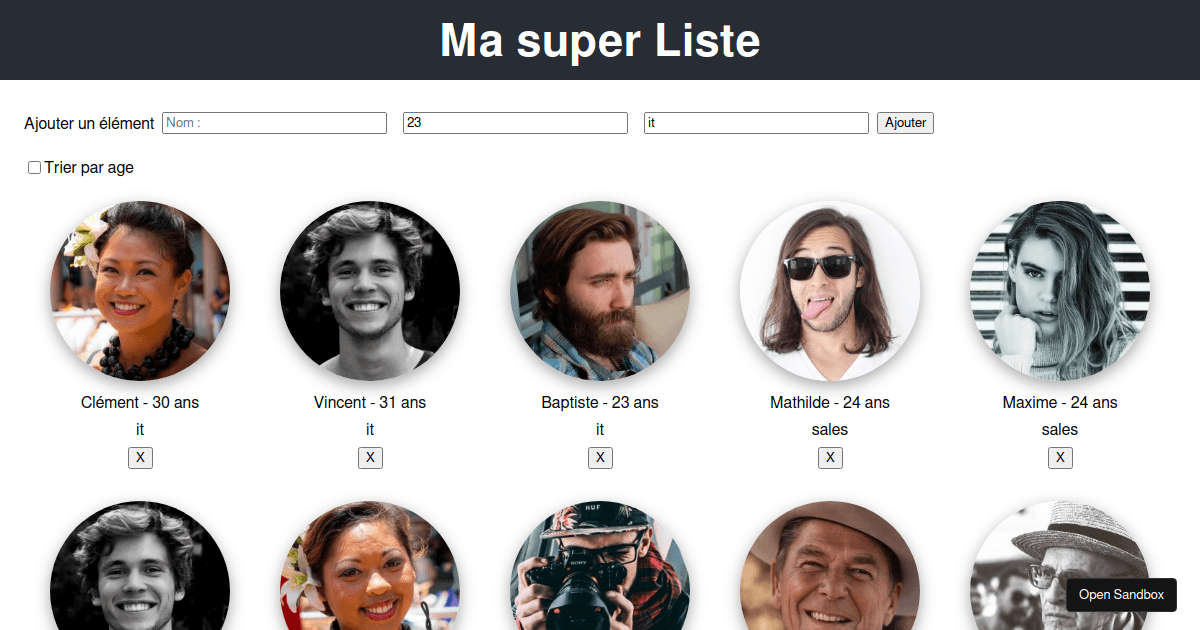Click Maxime's profile photo
Image resolution: width=1200 pixels, height=630 pixels.
pos(1059,290)
